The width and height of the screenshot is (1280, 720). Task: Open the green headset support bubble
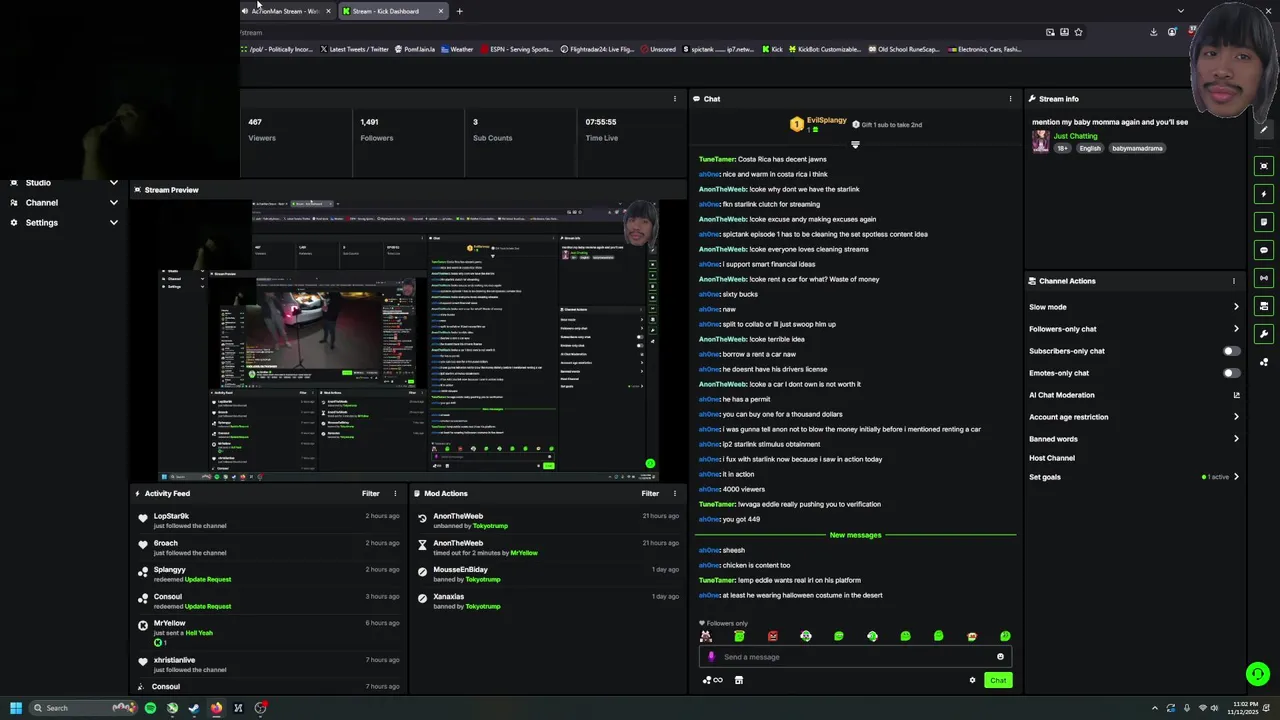pyautogui.click(x=1258, y=674)
